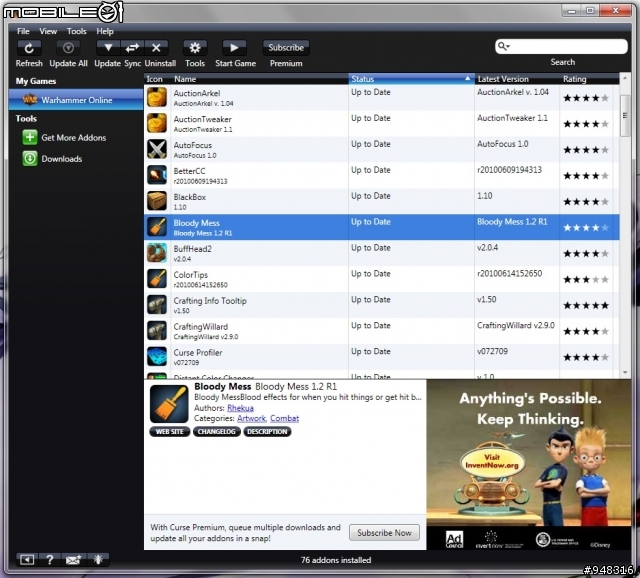
Task: Click the 76 addons installed status text
Action: point(336,560)
